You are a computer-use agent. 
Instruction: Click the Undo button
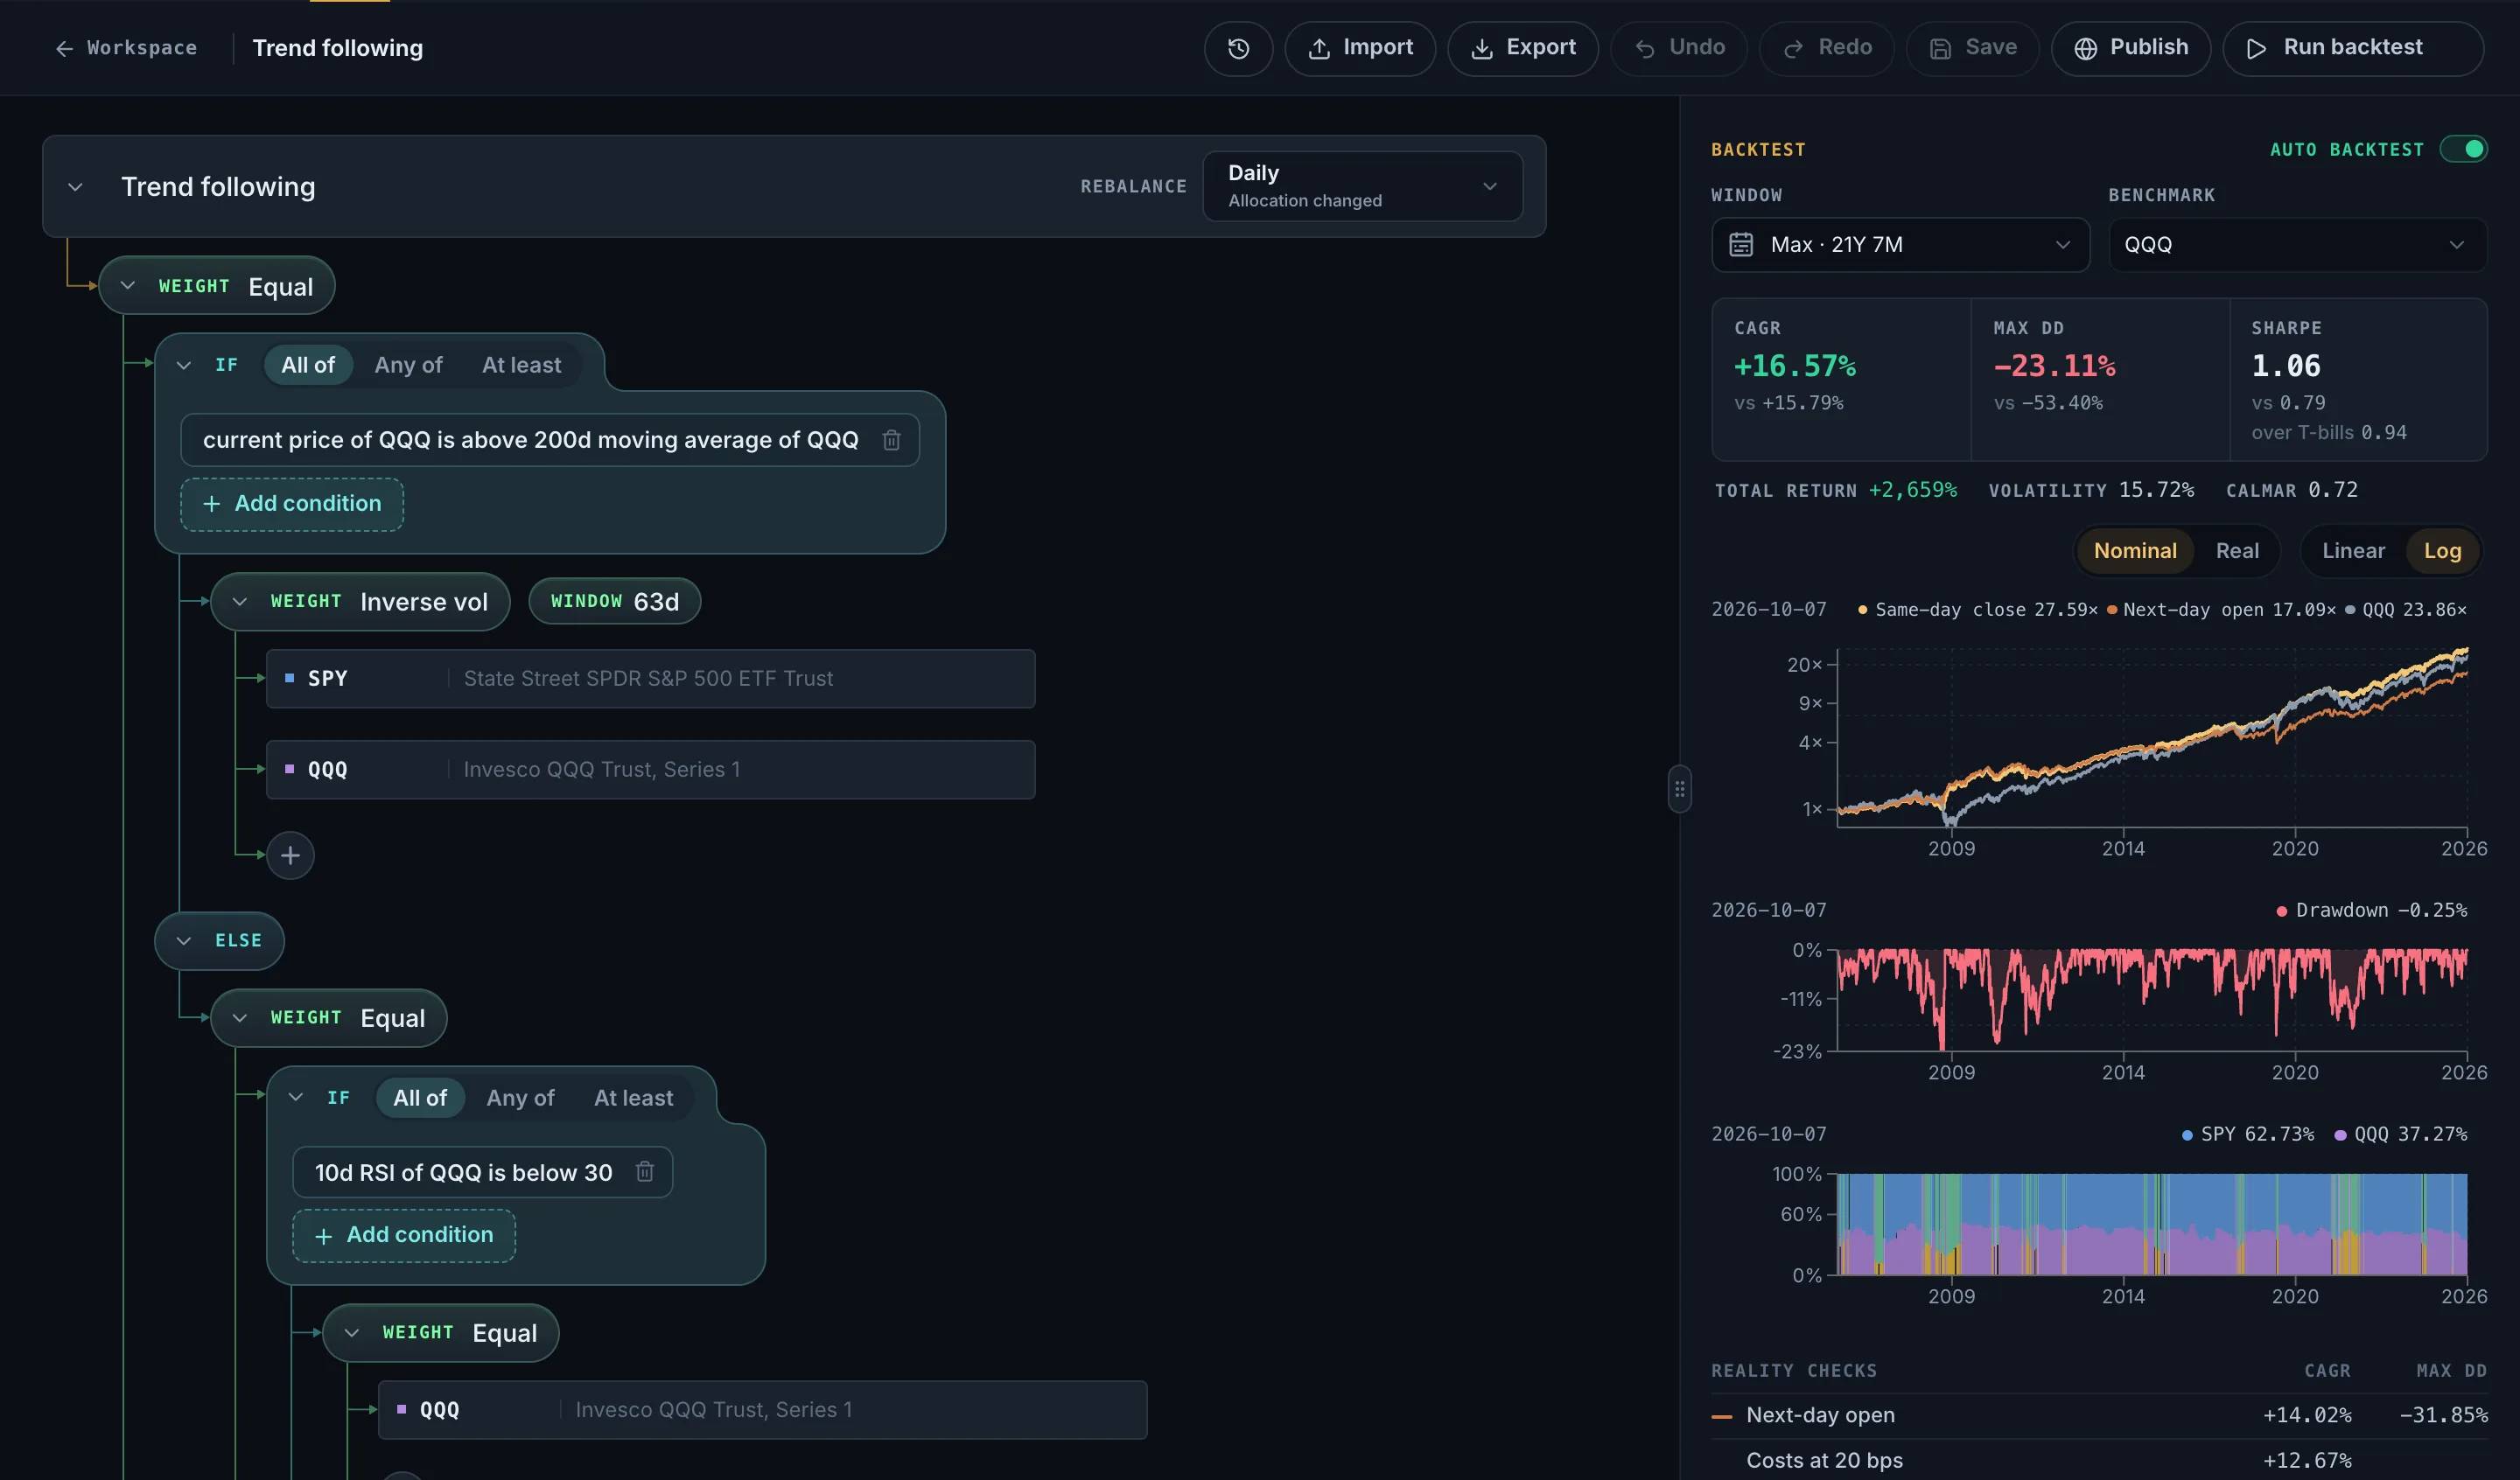tap(1679, 48)
